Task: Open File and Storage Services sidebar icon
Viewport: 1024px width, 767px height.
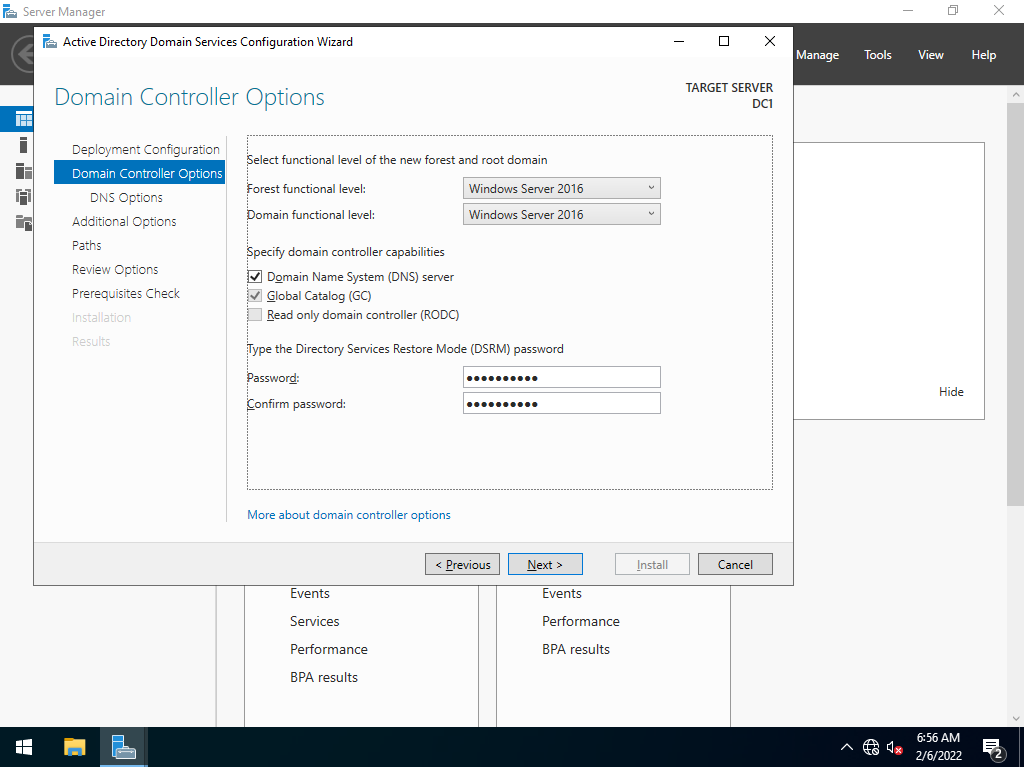Action: 24,223
